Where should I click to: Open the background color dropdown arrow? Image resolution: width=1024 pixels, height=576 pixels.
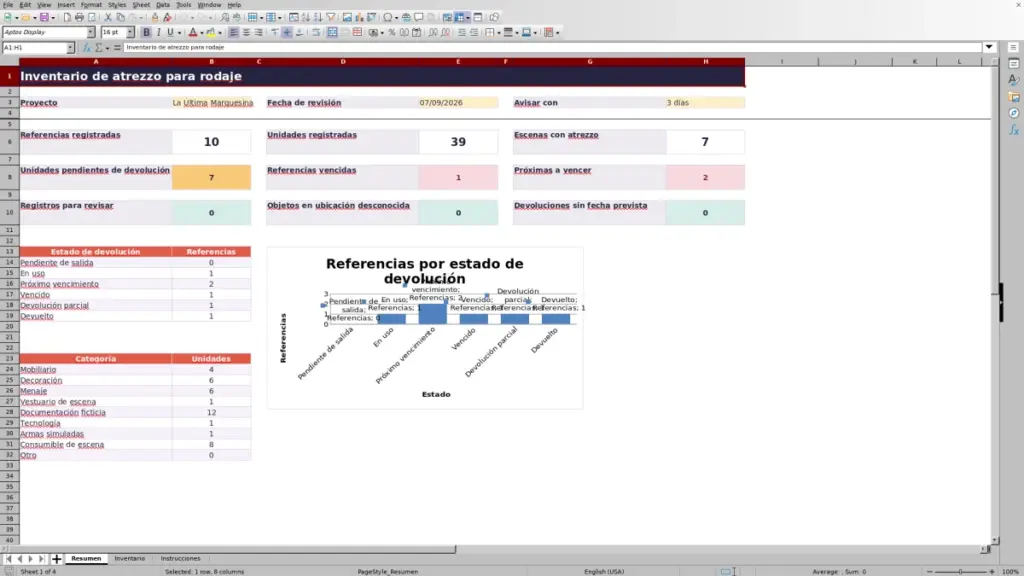[220, 33]
